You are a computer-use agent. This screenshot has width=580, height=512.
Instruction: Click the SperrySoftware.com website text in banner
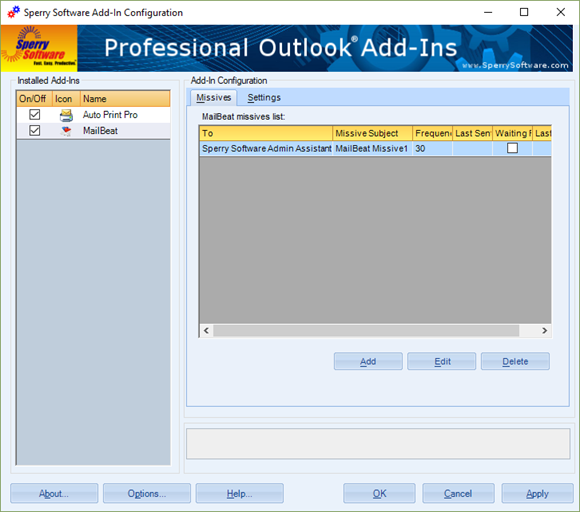click(x=515, y=65)
